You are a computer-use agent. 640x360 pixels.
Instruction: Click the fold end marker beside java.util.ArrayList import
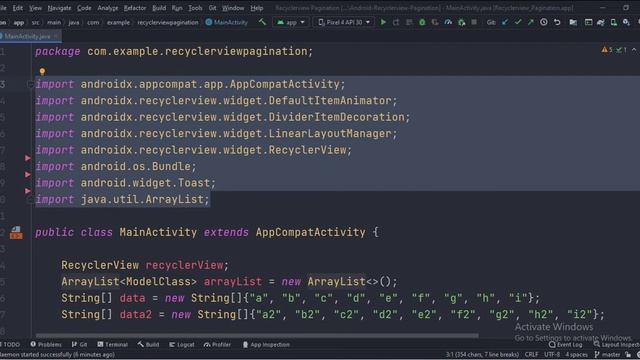coord(30,200)
